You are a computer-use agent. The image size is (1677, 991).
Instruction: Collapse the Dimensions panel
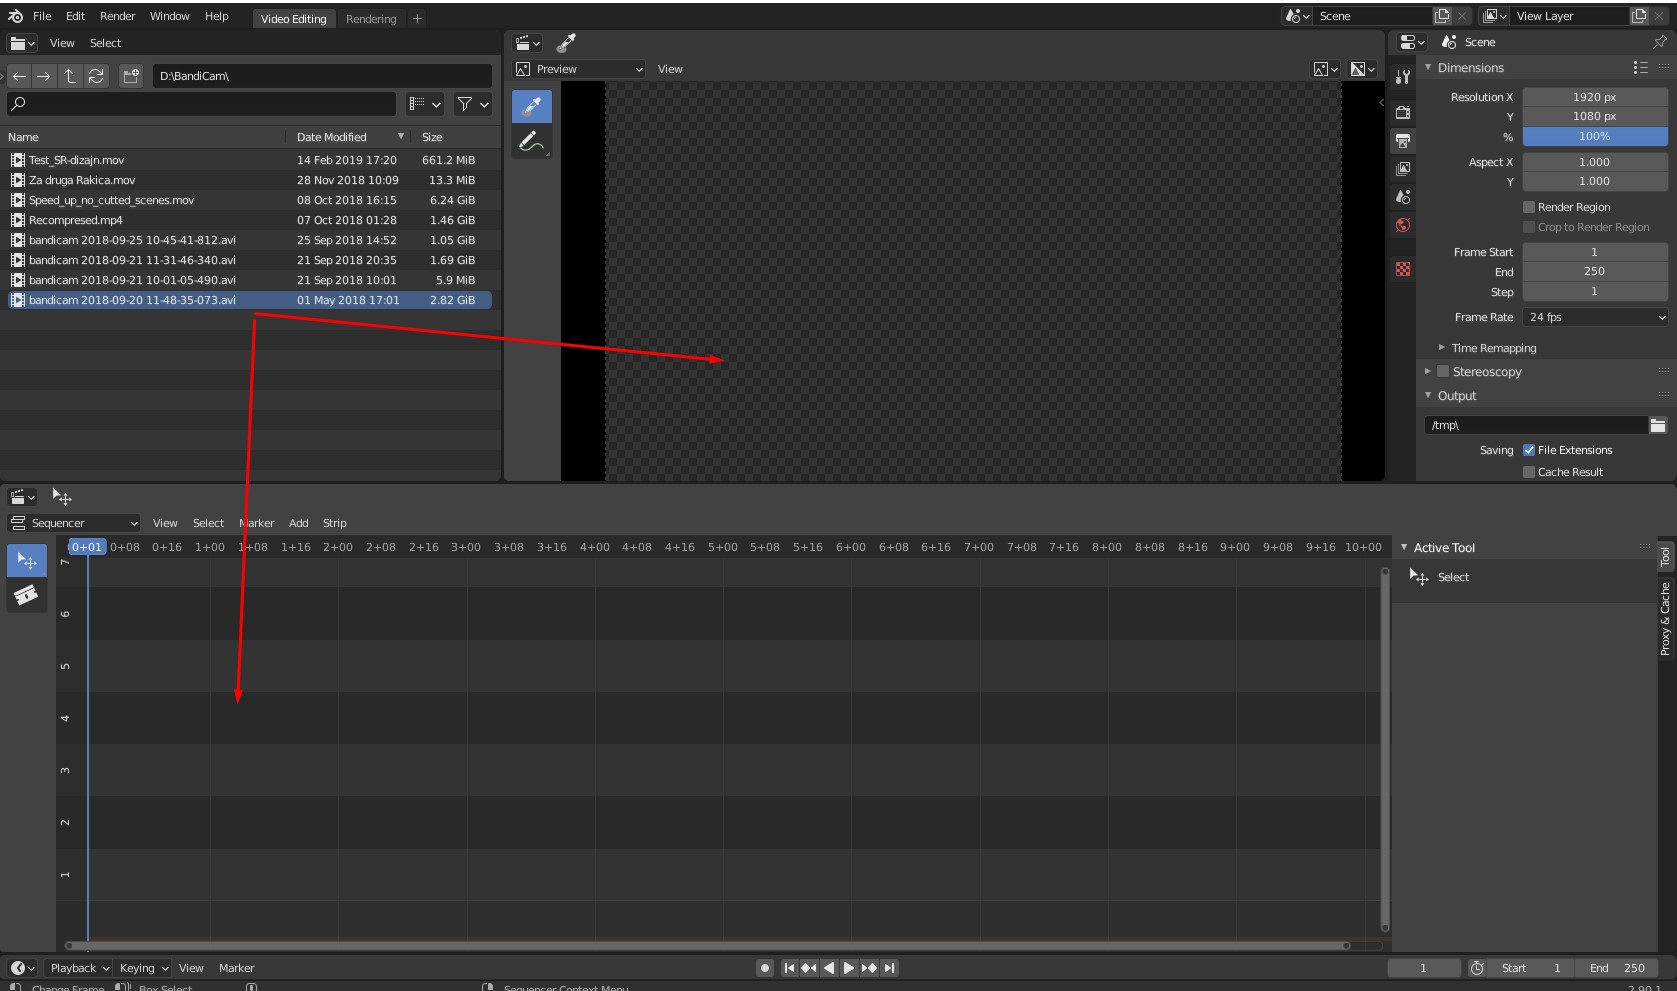coord(1428,68)
